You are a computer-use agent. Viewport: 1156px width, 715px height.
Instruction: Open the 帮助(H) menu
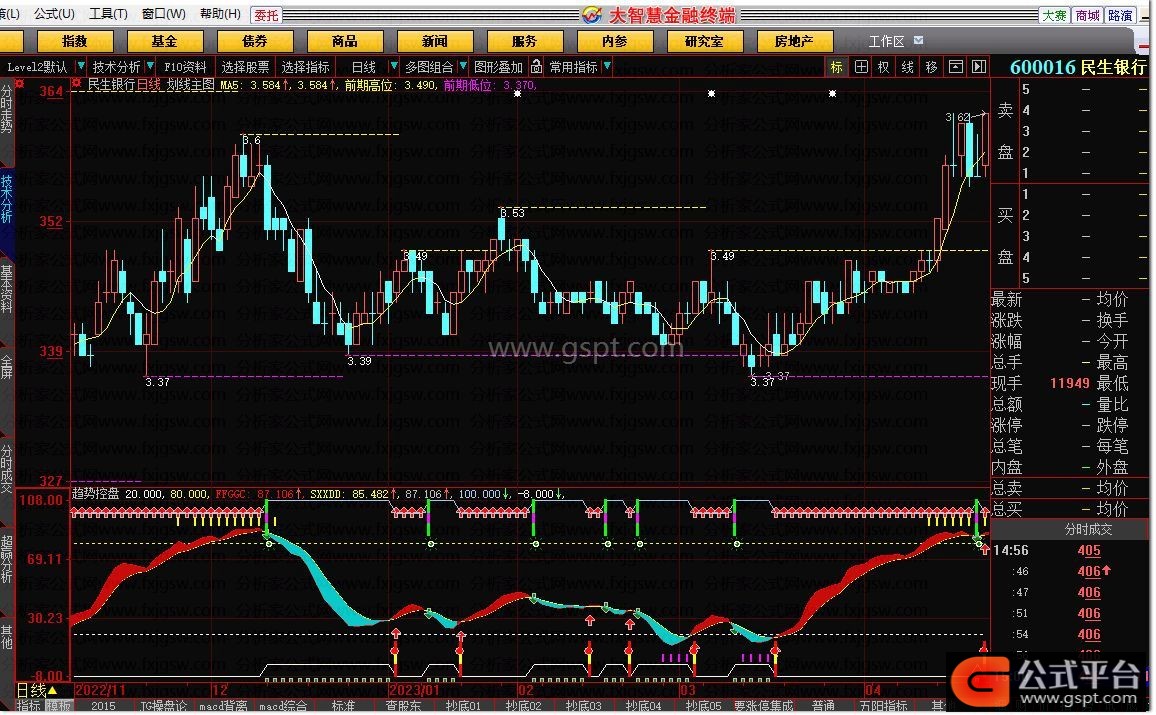click(x=220, y=14)
